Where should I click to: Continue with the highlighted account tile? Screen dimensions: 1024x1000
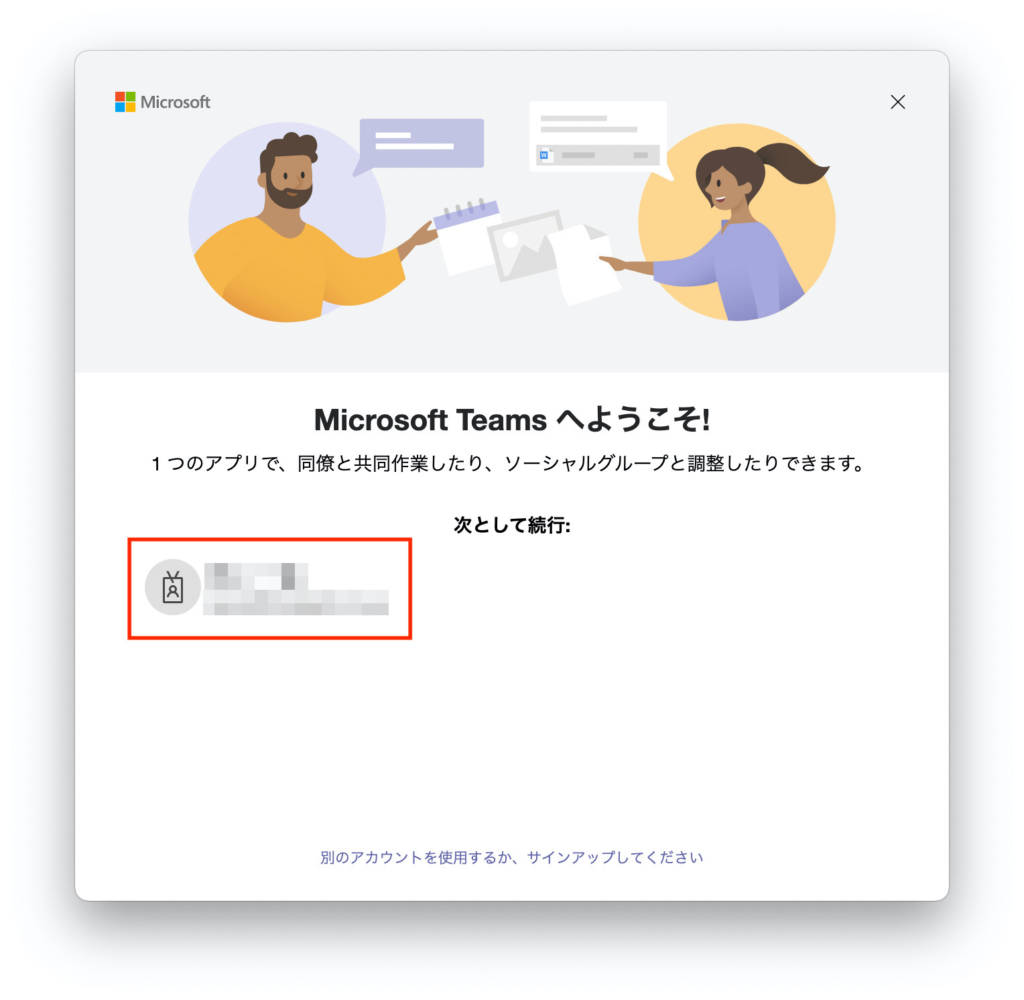270,589
